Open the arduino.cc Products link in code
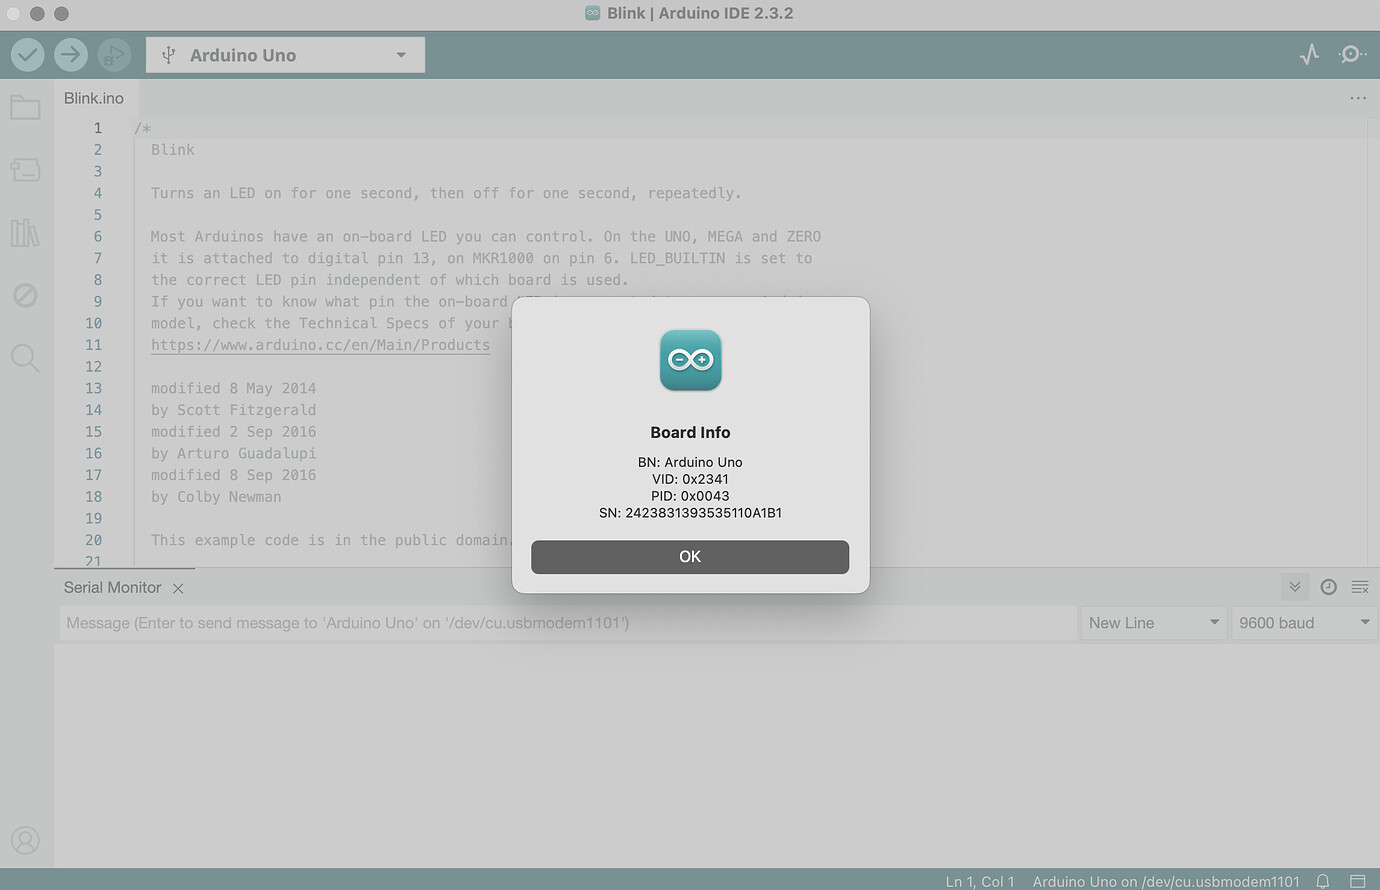1380x890 pixels. [320, 344]
